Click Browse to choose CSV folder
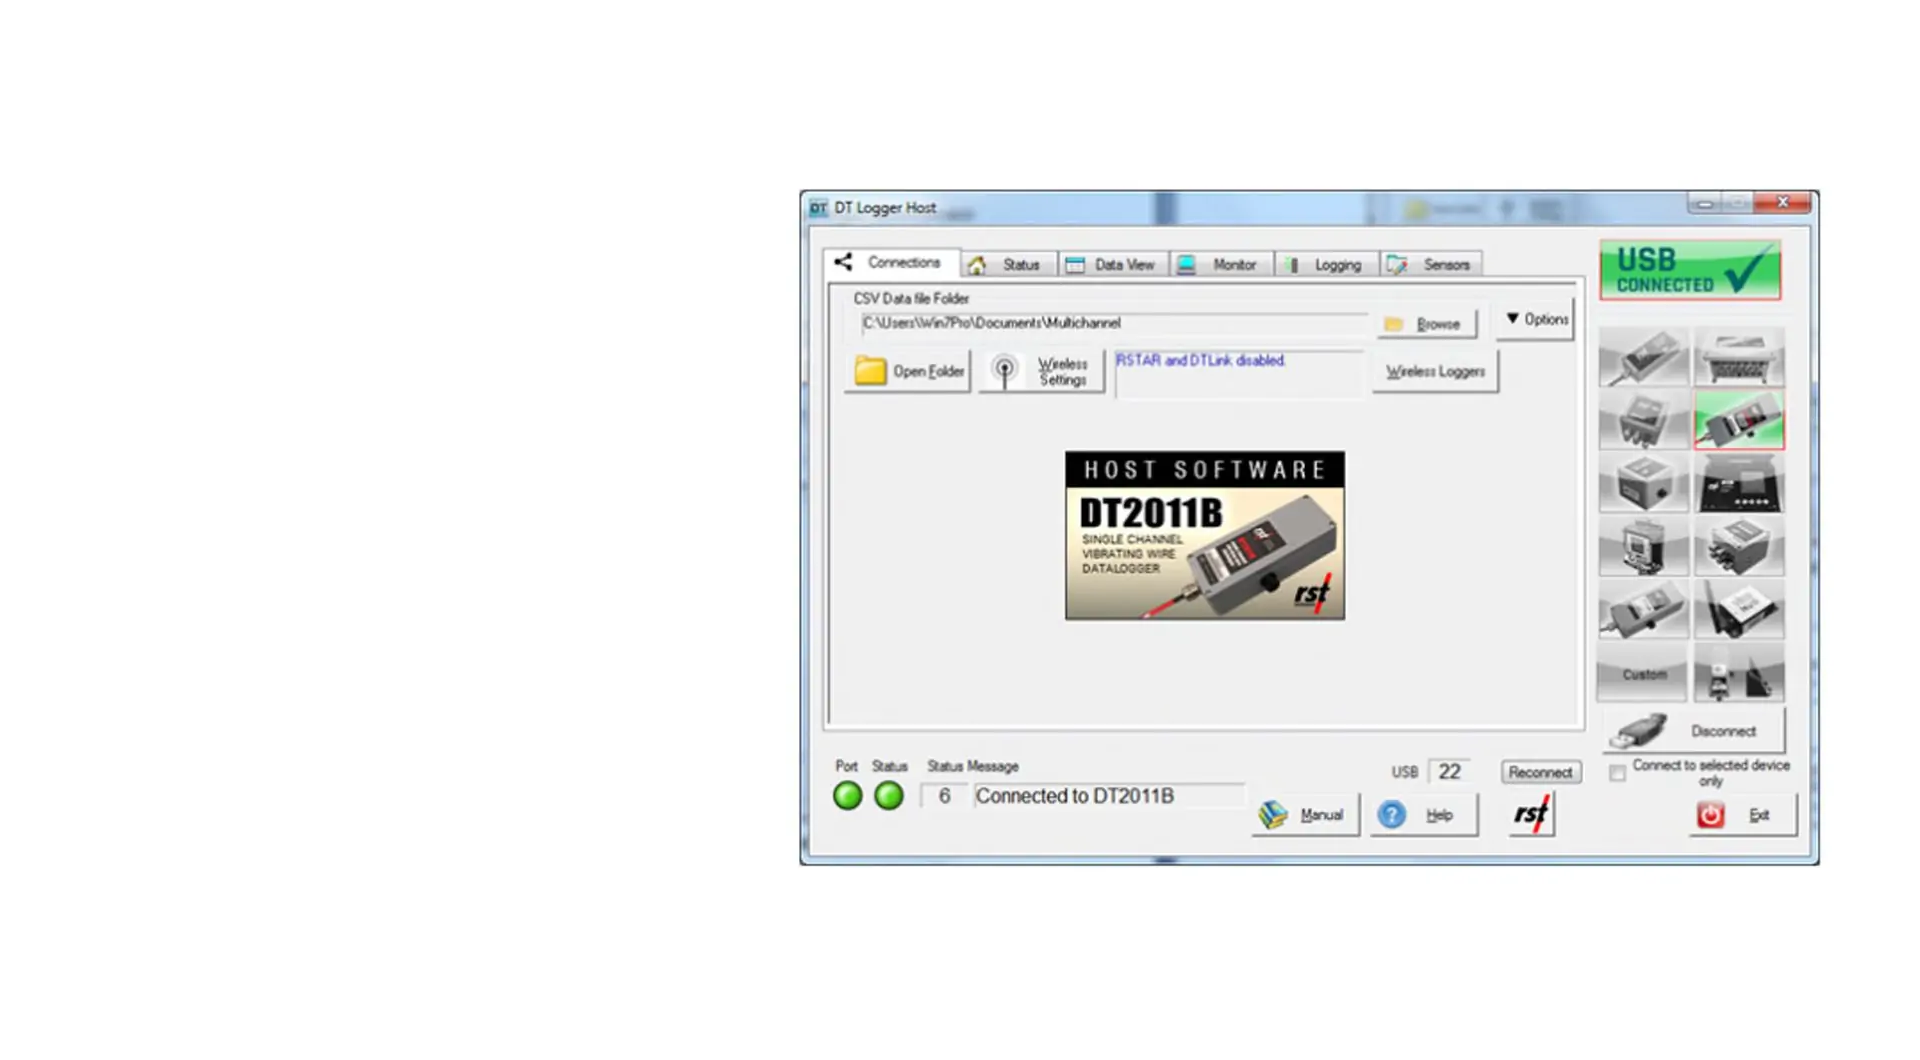Image resolution: width=1920 pixels, height=1060 pixels. pos(1425,324)
